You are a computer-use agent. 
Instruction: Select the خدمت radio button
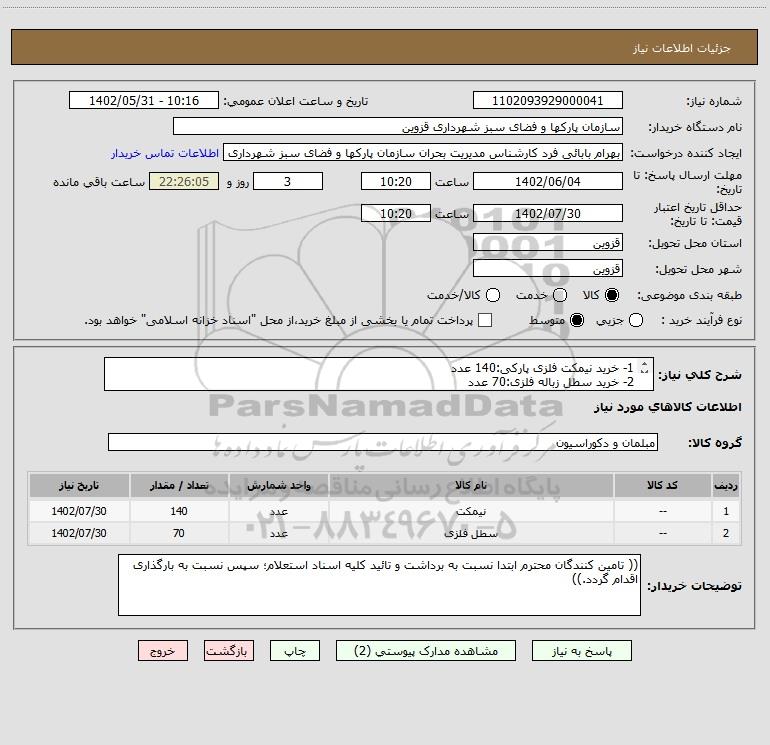[560, 295]
